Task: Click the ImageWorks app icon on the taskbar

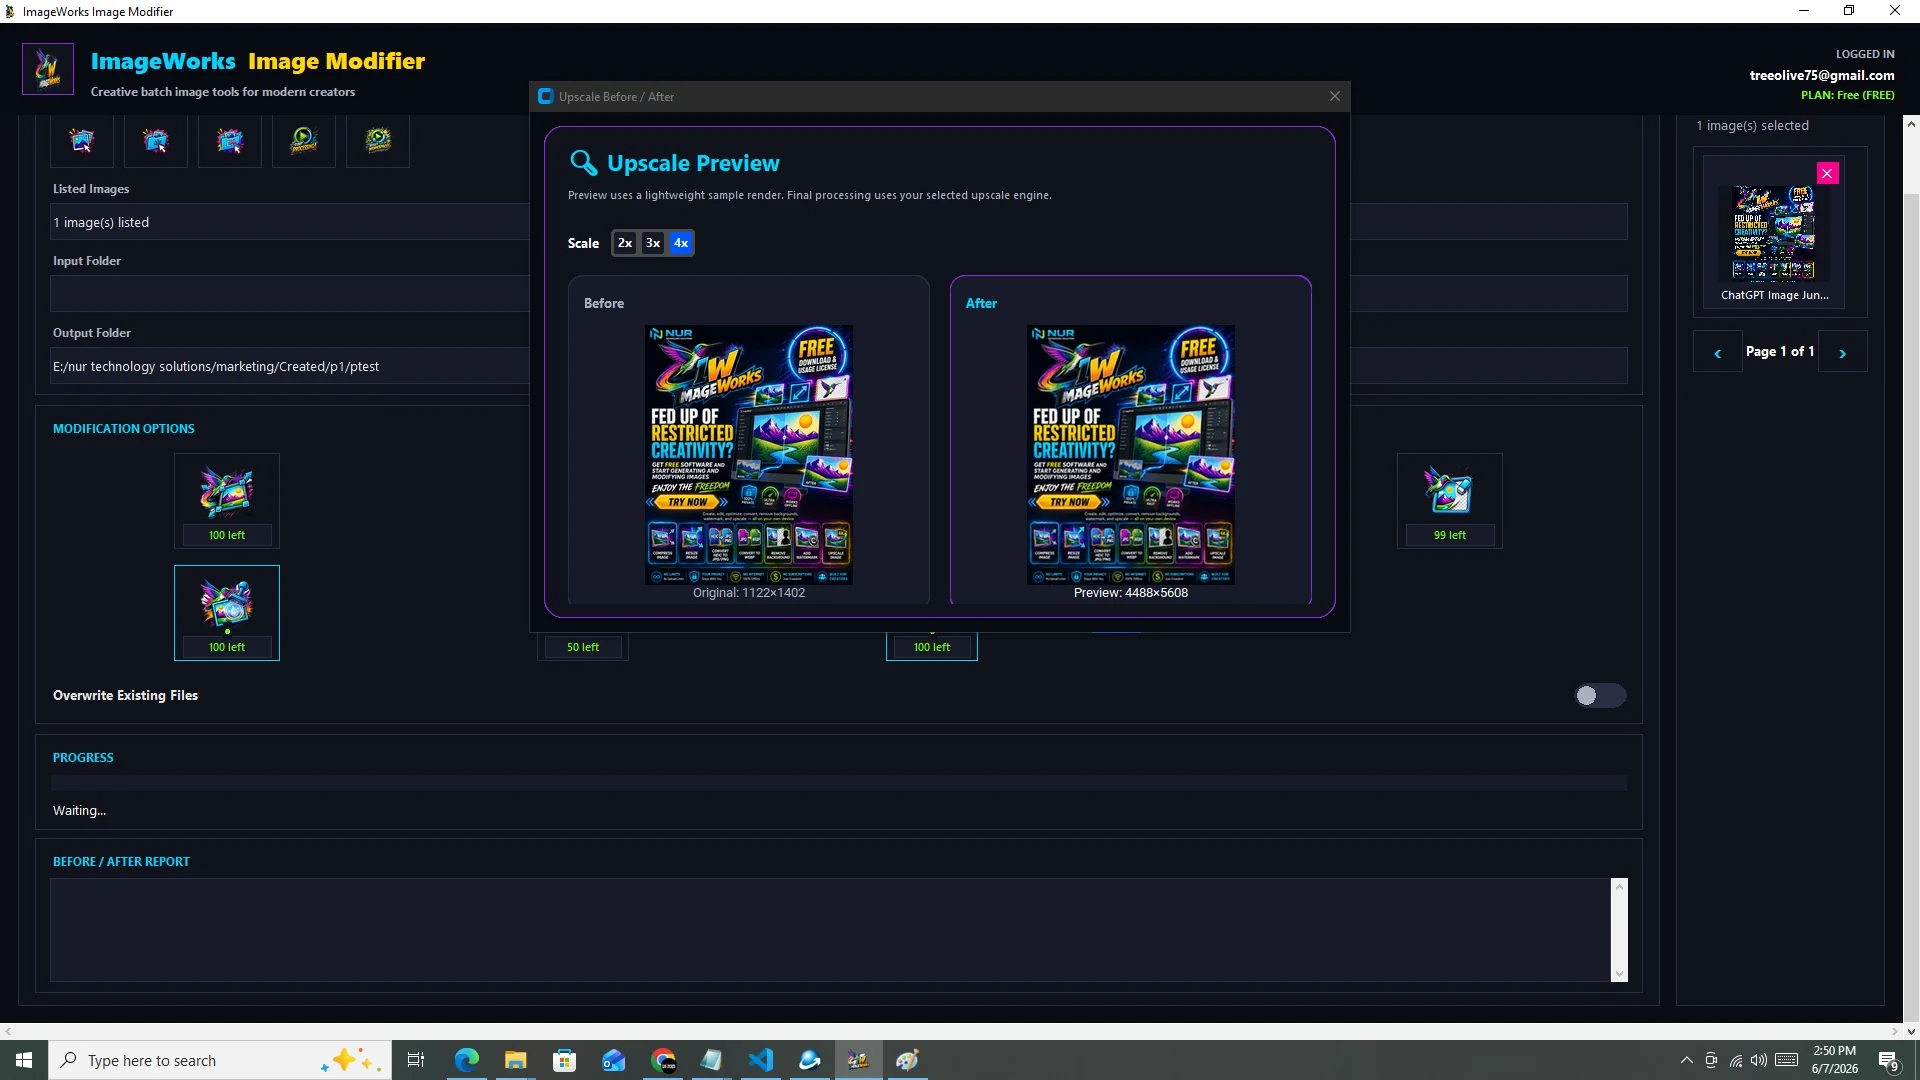Action: click(x=858, y=1060)
